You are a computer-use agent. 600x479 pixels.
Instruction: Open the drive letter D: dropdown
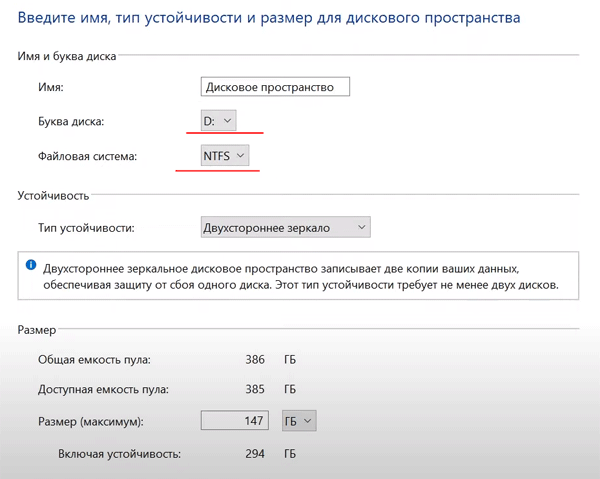click(x=218, y=121)
